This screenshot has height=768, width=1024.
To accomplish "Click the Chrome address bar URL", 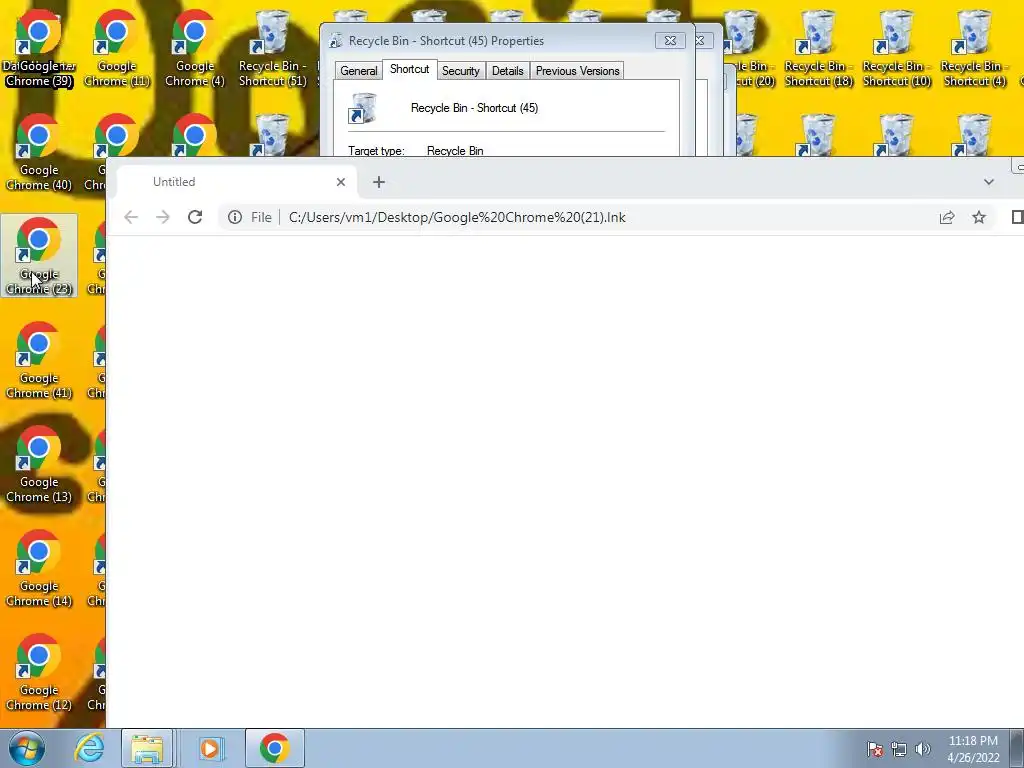I will pyautogui.click(x=457, y=217).
